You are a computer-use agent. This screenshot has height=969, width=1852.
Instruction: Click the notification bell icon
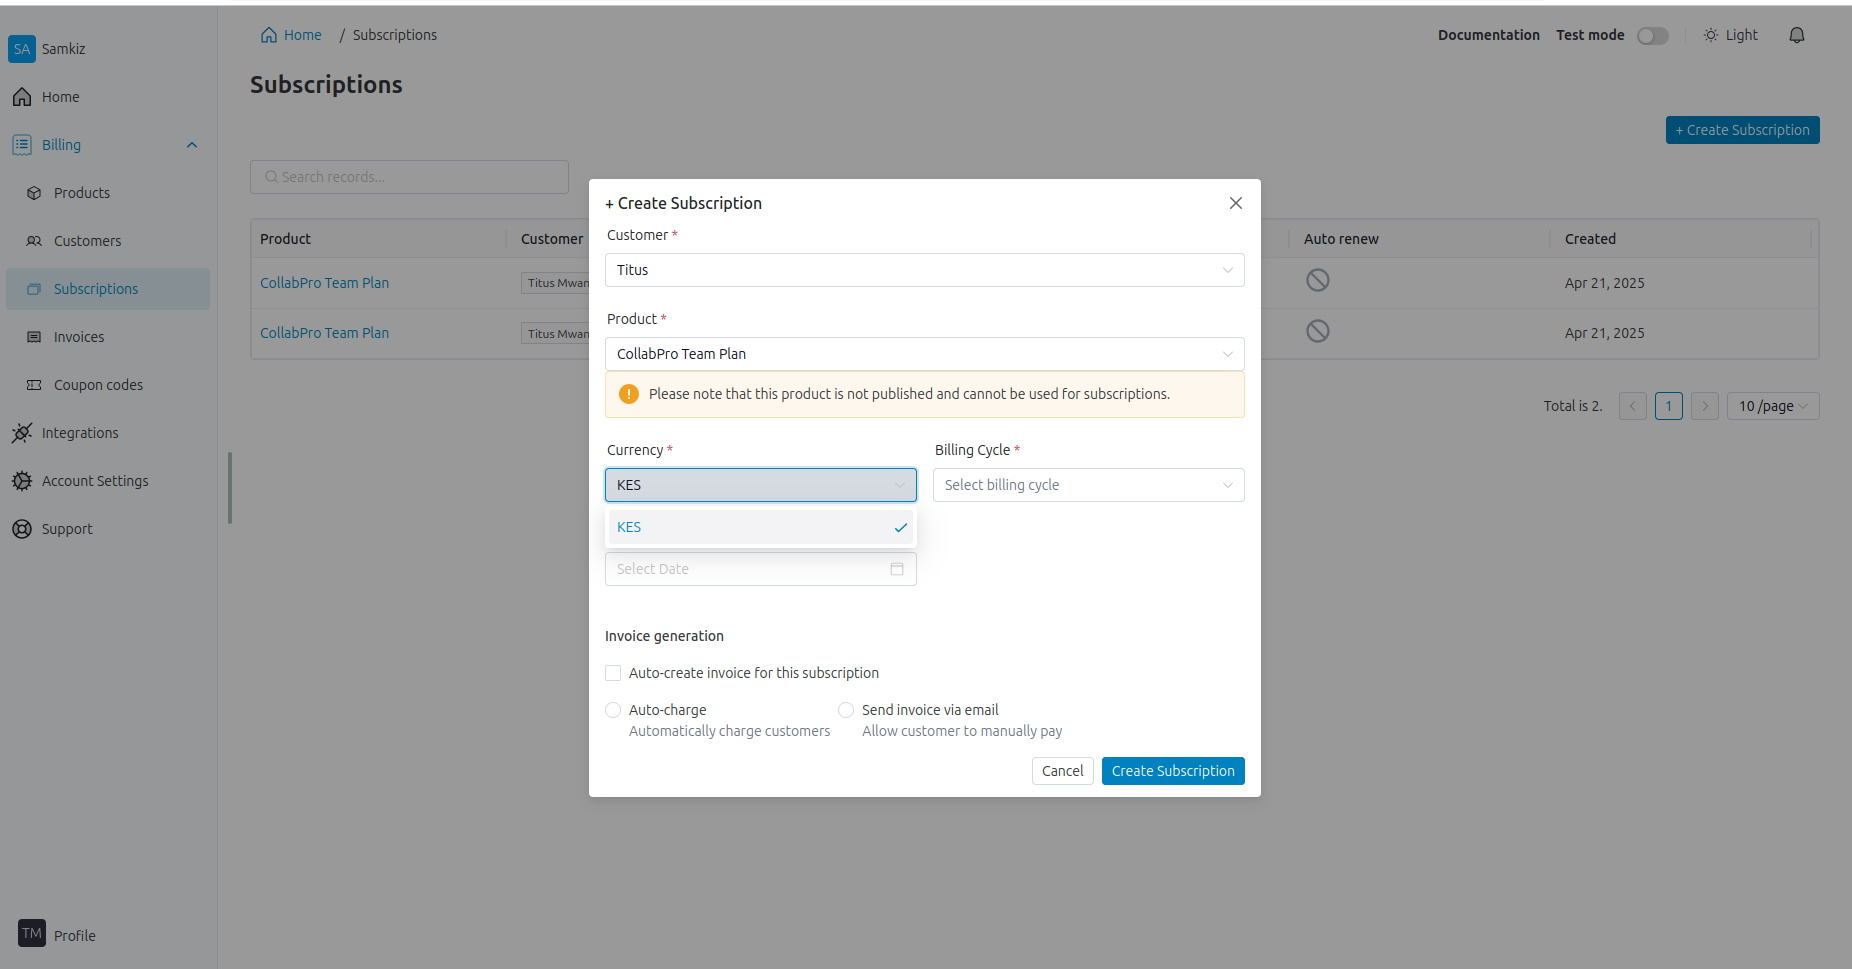[1796, 35]
